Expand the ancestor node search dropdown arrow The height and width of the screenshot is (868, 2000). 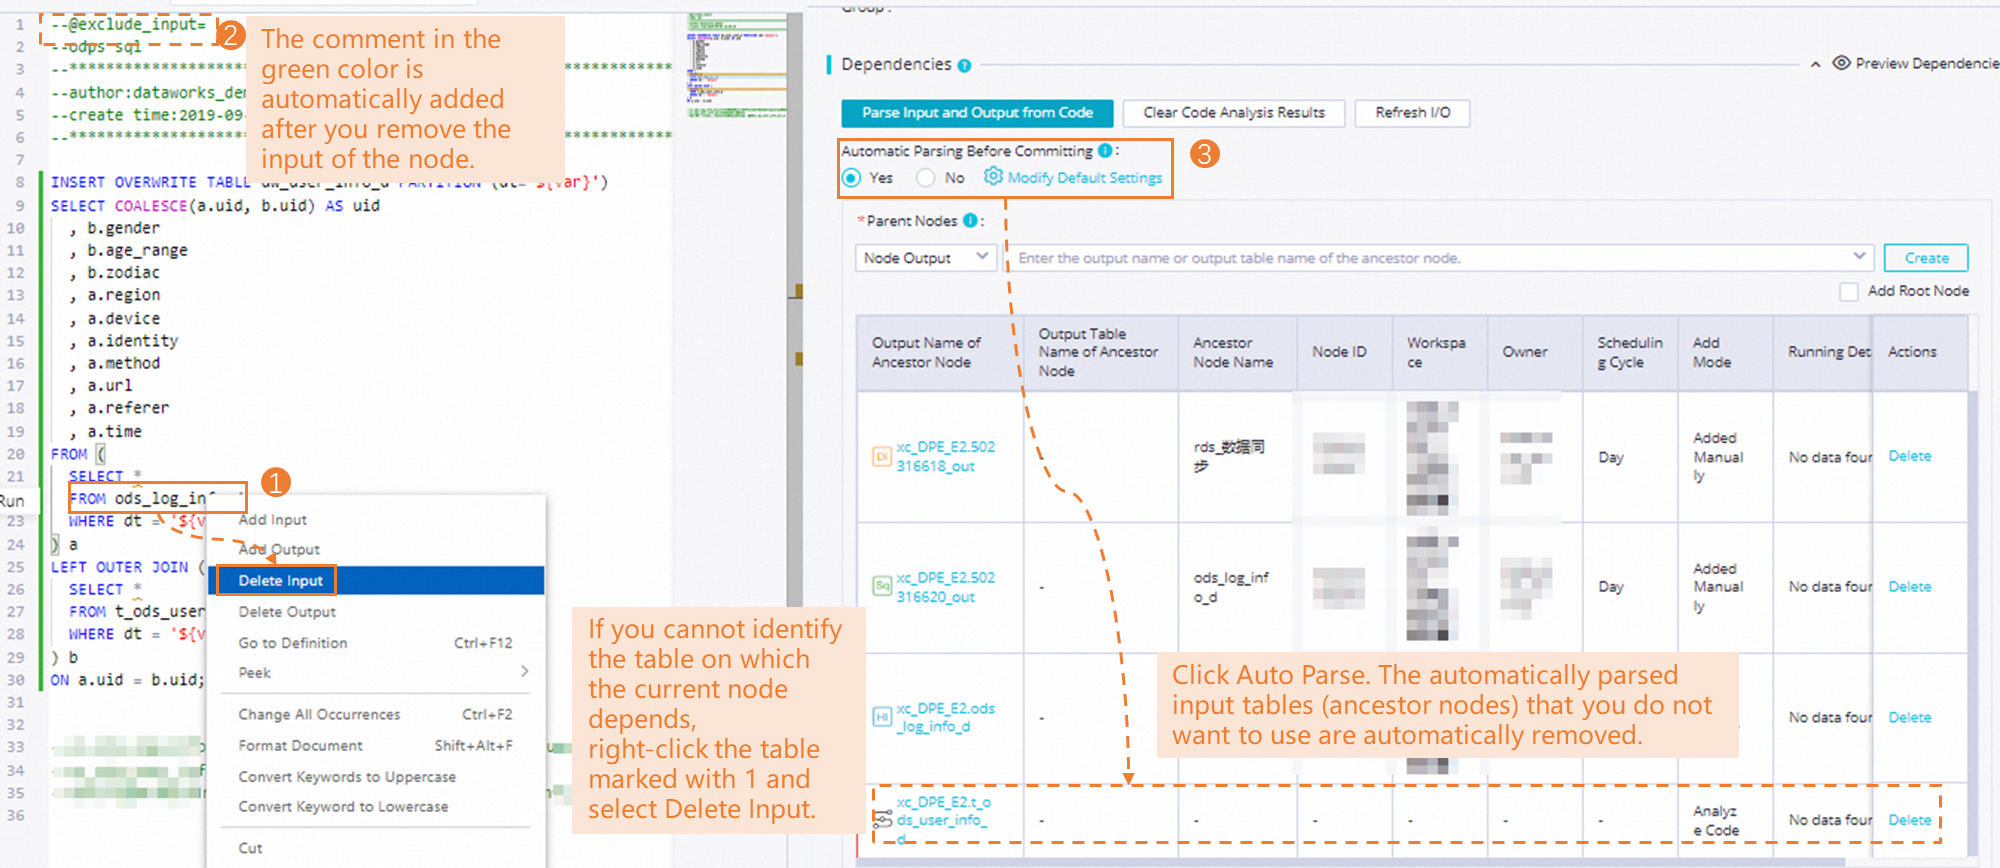[x=1859, y=257]
